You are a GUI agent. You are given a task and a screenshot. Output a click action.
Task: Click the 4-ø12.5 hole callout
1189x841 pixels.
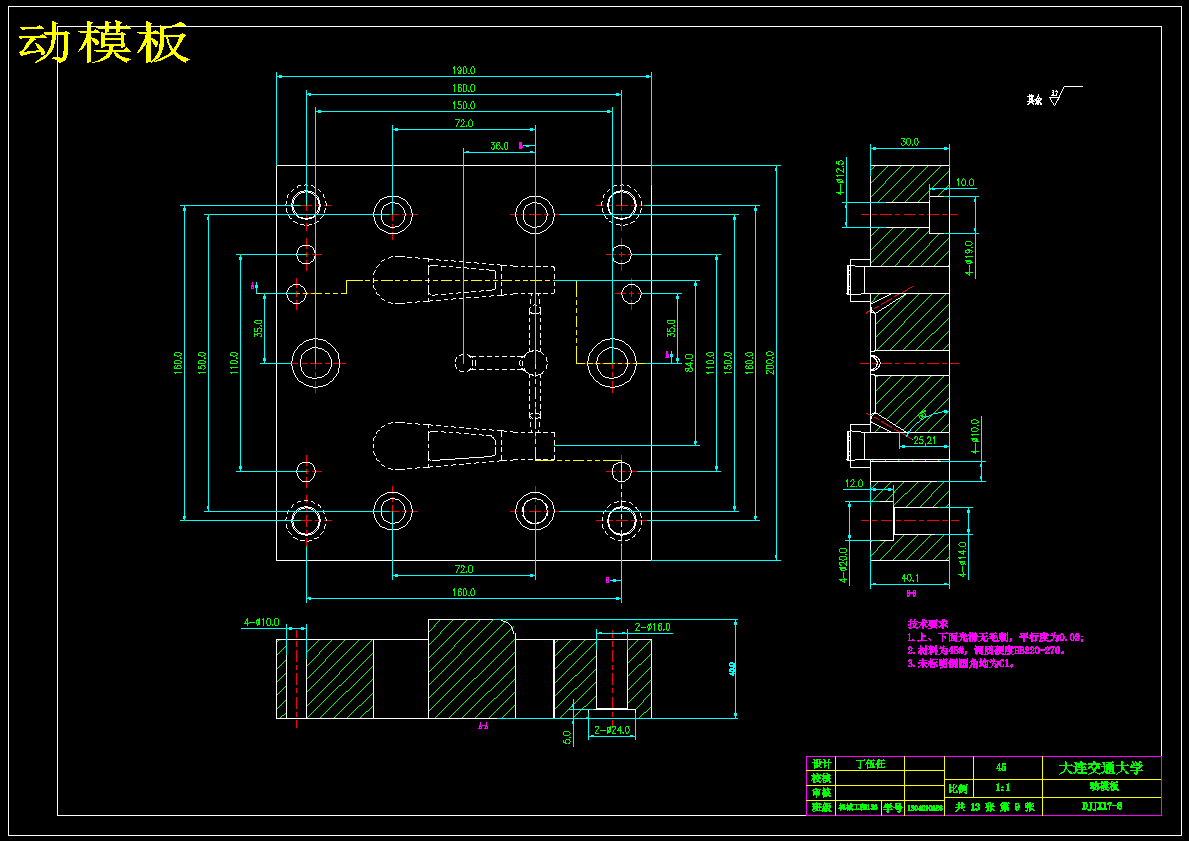click(839, 178)
